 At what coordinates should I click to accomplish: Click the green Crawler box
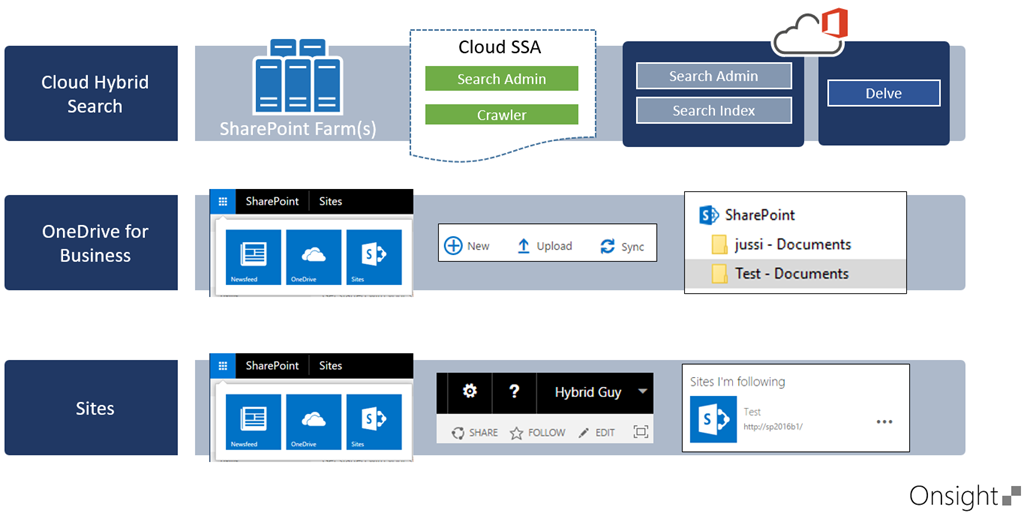pyautogui.click(x=502, y=114)
